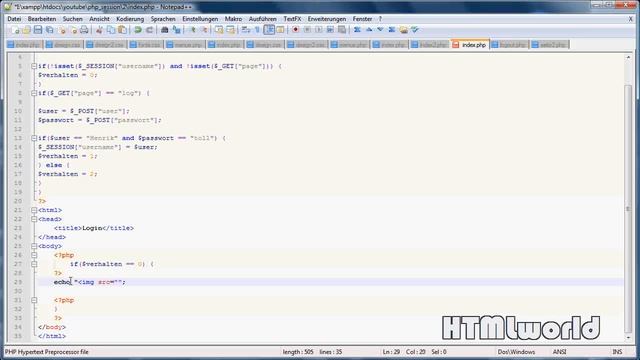Open the Ansicht menu
640x360 pixels.
tap(99, 19)
